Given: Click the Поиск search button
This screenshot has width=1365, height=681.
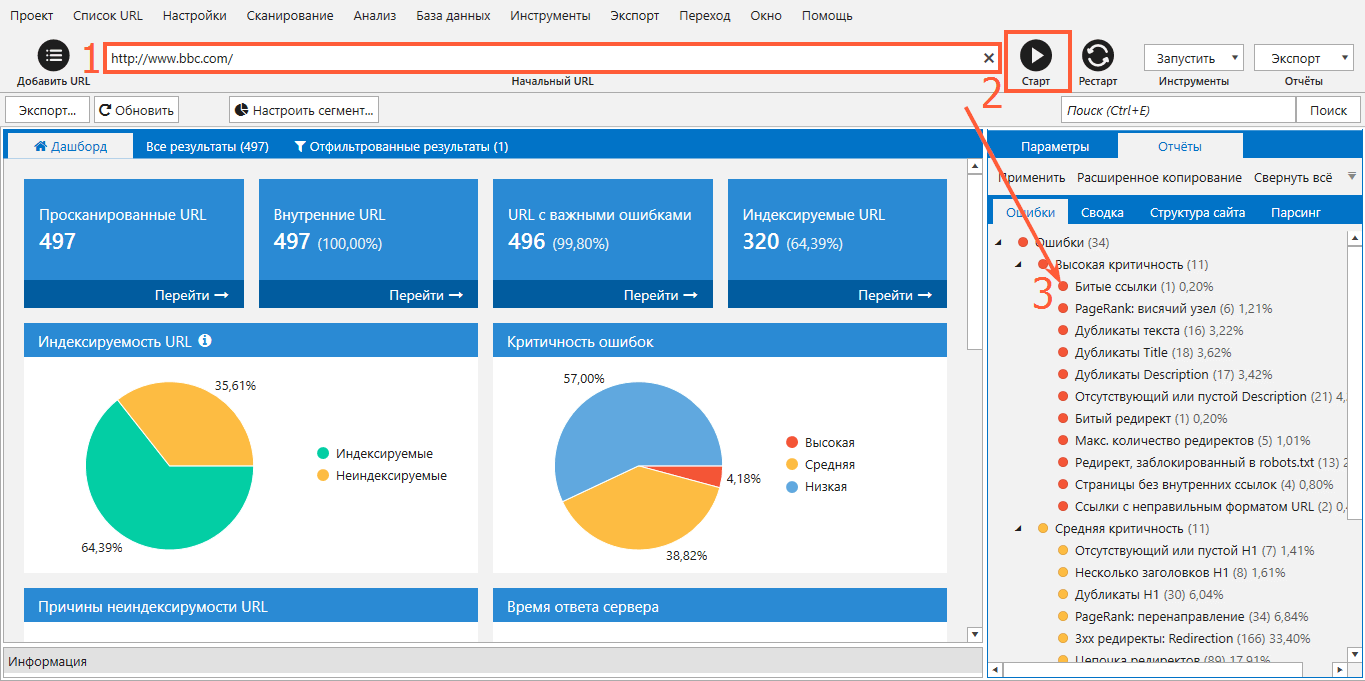Looking at the screenshot, I should pyautogui.click(x=1328, y=110).
